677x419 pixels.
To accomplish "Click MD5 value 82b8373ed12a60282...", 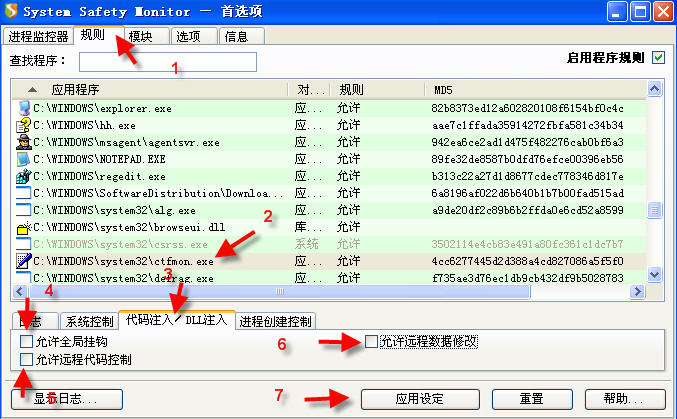I will coord(527,108).
